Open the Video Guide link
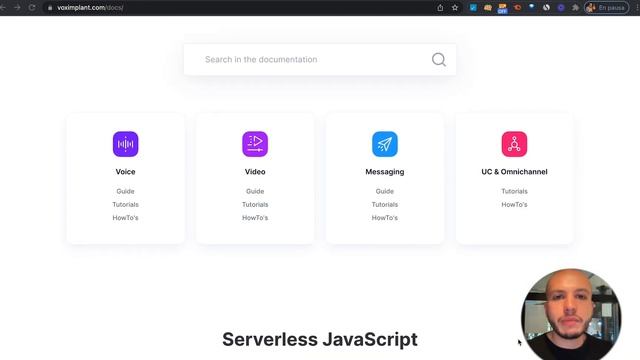The image size is (640, 360). (255, 191)
